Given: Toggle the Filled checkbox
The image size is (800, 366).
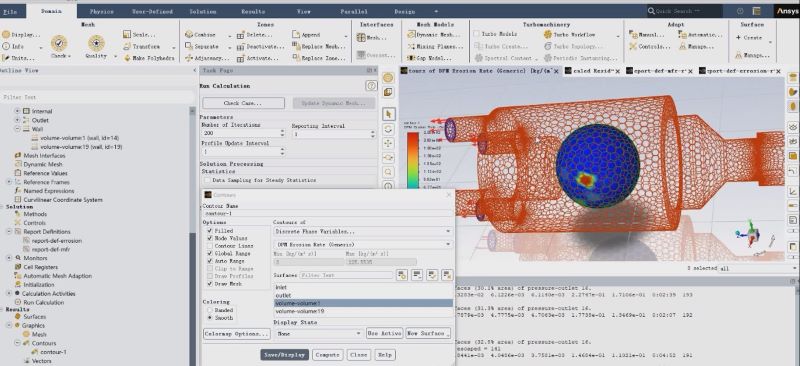Looking at the screenshot, I should tap(209, 231).
